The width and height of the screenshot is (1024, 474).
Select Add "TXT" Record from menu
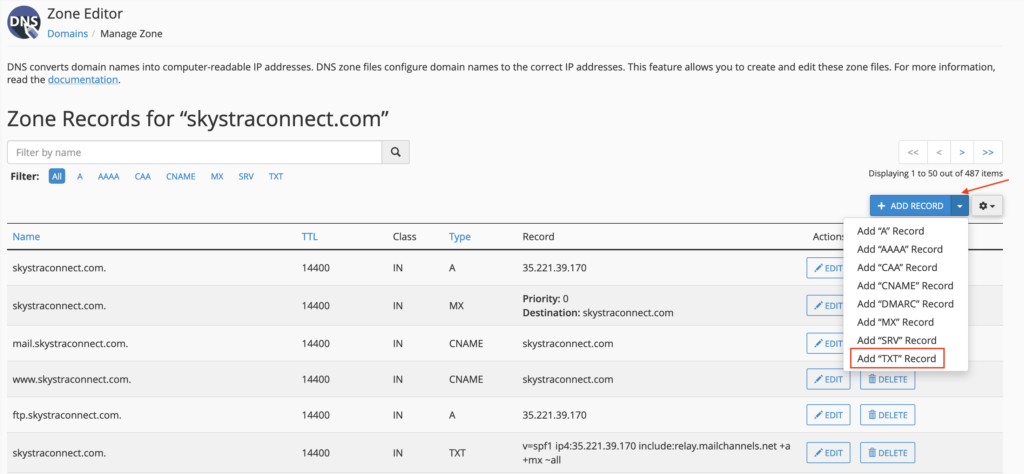pyautogui.click(x=896, y=358)
